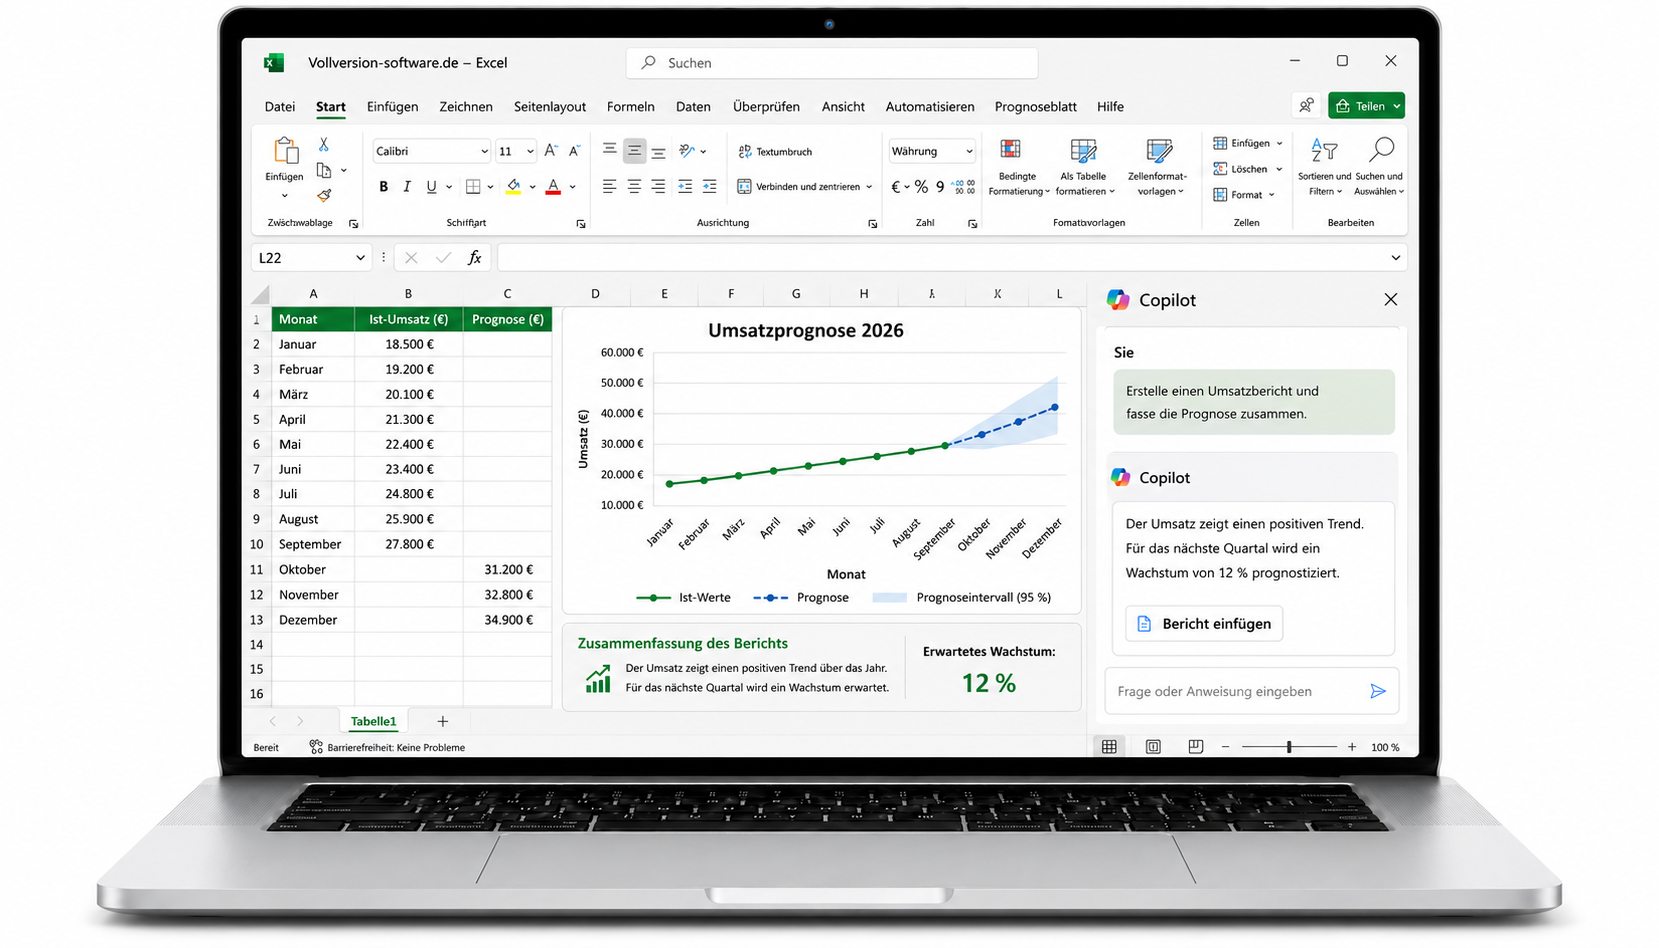
Task: Expand the Verbinden und zentrieren dropdown arrow
Action: (x=869, y=187)
